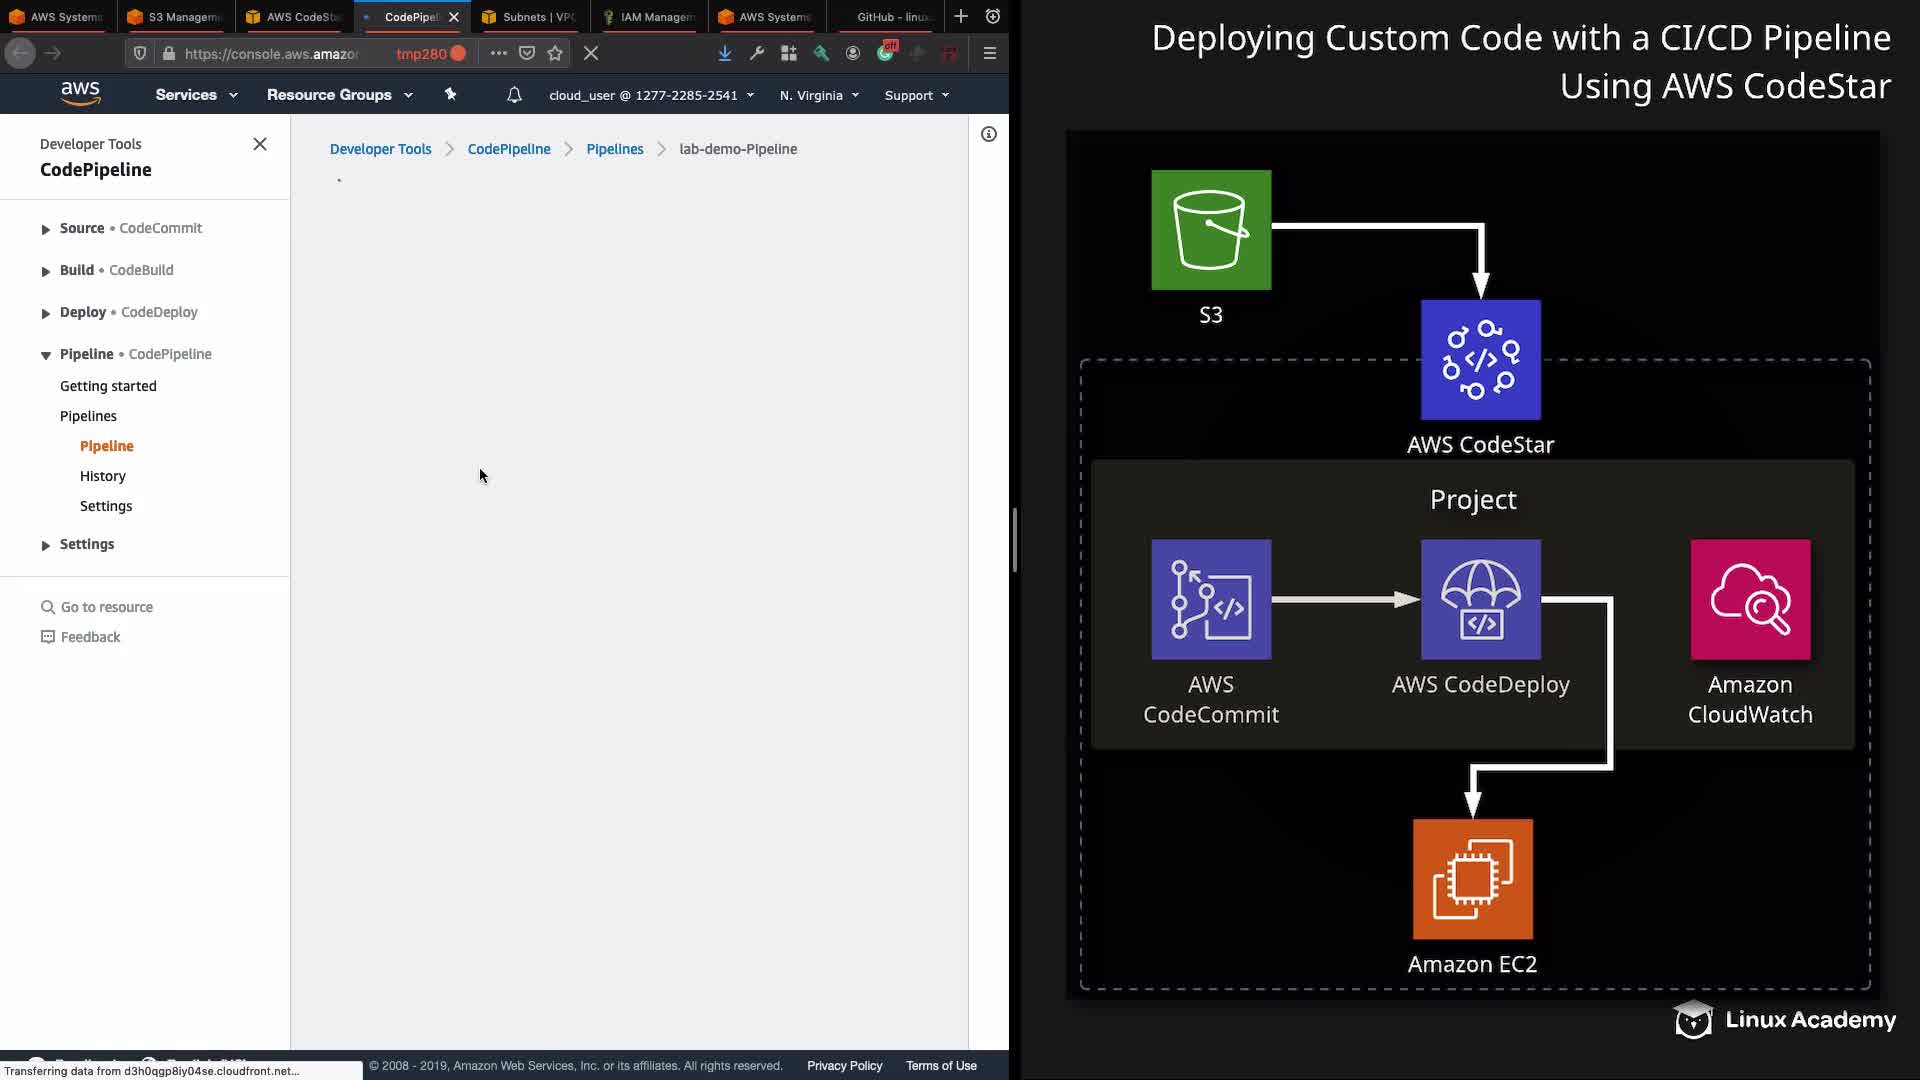Open the Firefox hamburger menu
This screenshot has height=1080, width=1920.
point(989,53)
